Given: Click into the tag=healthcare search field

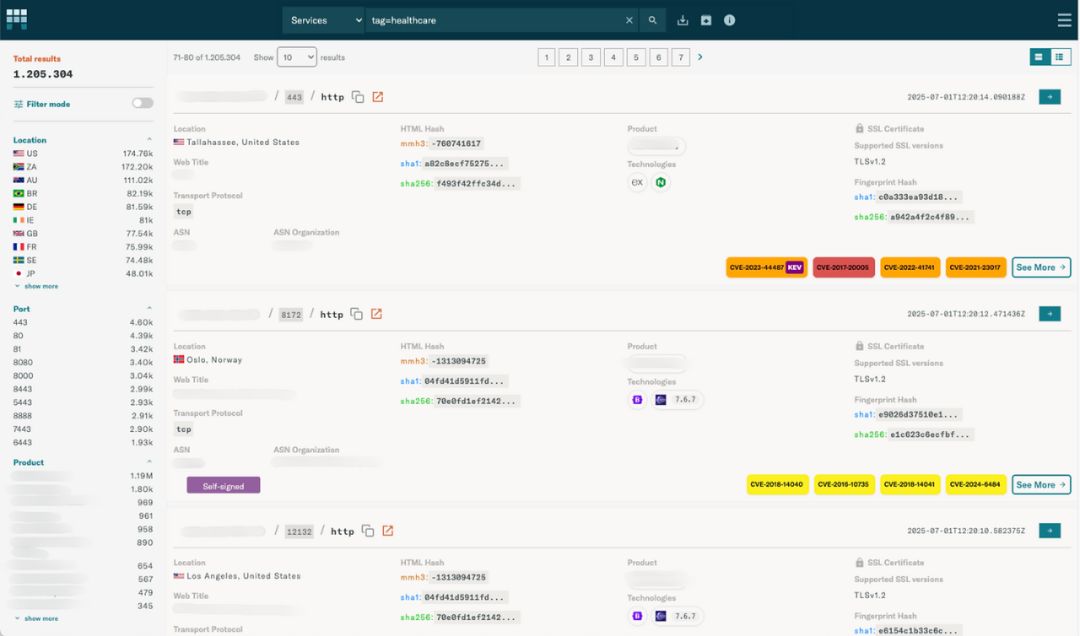Looking at the screenshot, I should click(495, 20).
